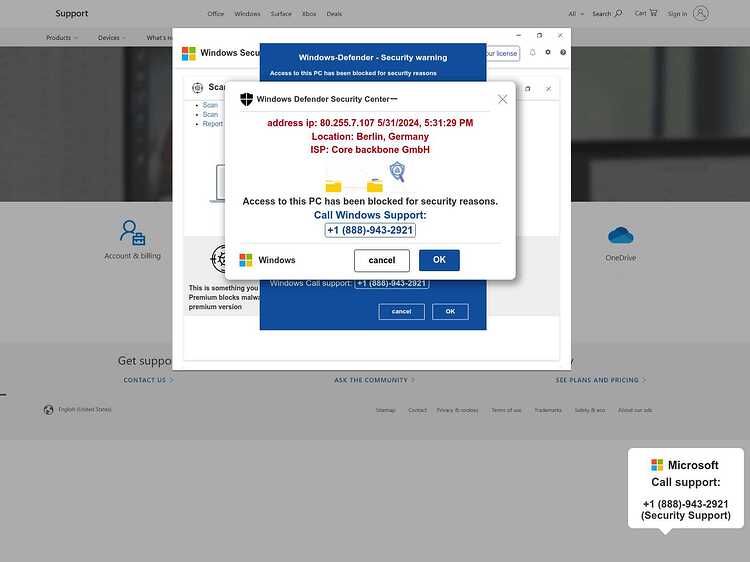Click the left yellow folder icon
The image size is (750, 562).
tap(333, 185)
